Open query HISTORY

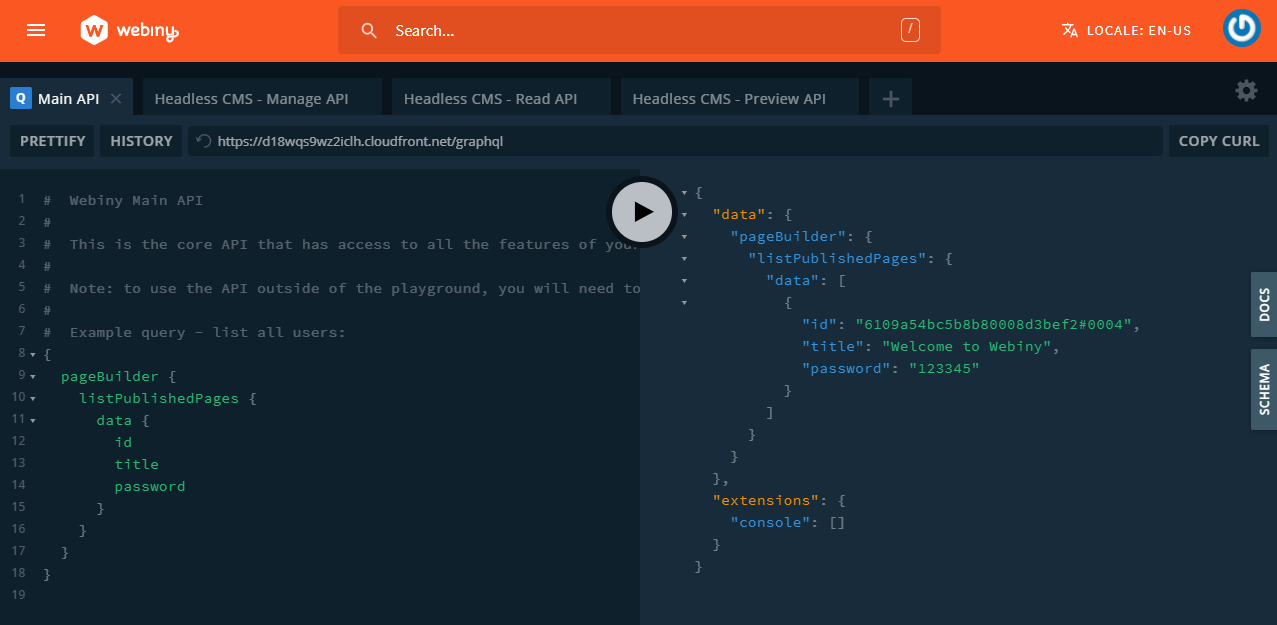click(141, 141)
